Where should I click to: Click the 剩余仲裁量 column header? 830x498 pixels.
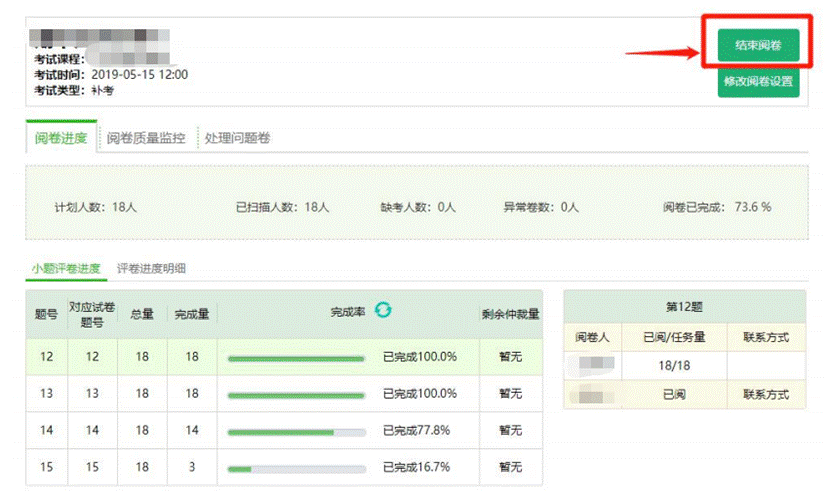click(510, 314)
